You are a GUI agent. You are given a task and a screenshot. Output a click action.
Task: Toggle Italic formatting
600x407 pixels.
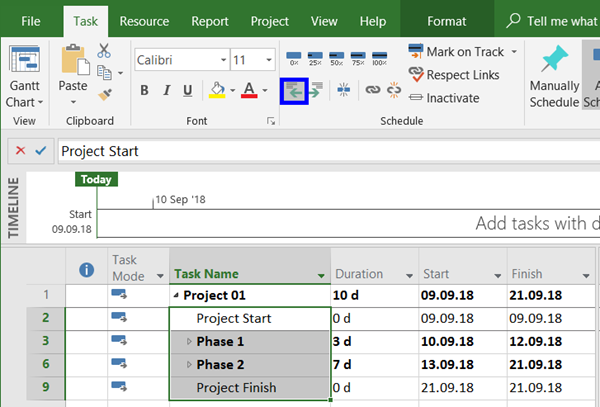[165, 91]
